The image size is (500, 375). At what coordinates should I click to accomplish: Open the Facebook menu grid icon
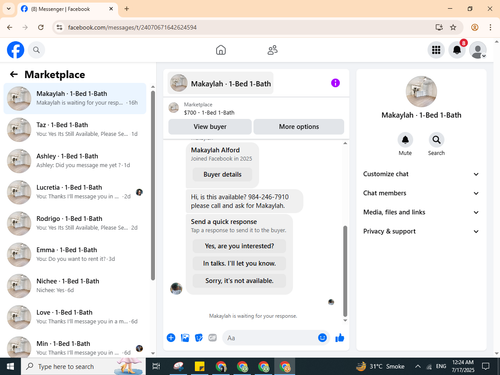(x=436, y=50)
